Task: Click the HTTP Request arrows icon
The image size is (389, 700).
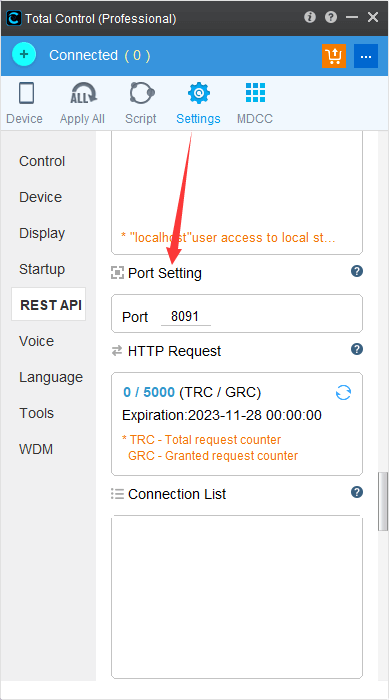Action: [x=117, y=351]
